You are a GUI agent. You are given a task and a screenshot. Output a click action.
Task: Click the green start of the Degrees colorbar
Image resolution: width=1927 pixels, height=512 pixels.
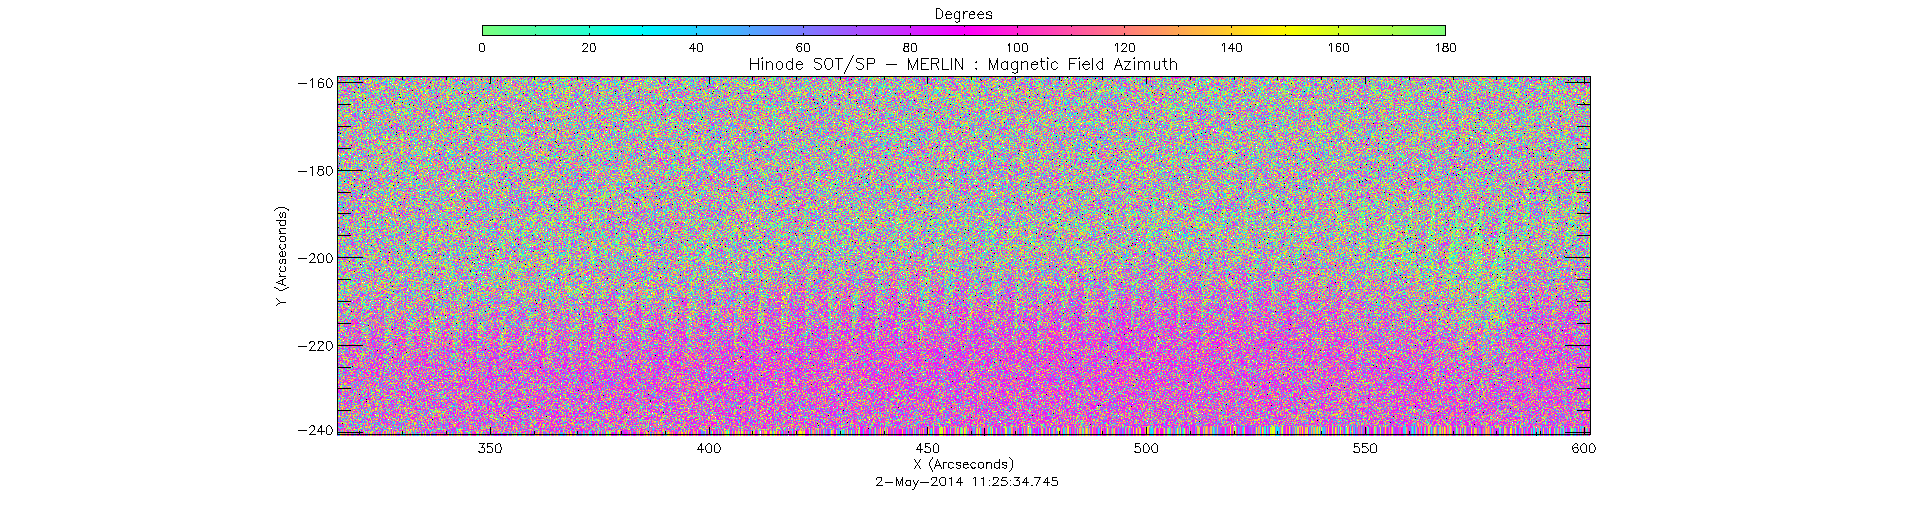[x=487, y=31]
